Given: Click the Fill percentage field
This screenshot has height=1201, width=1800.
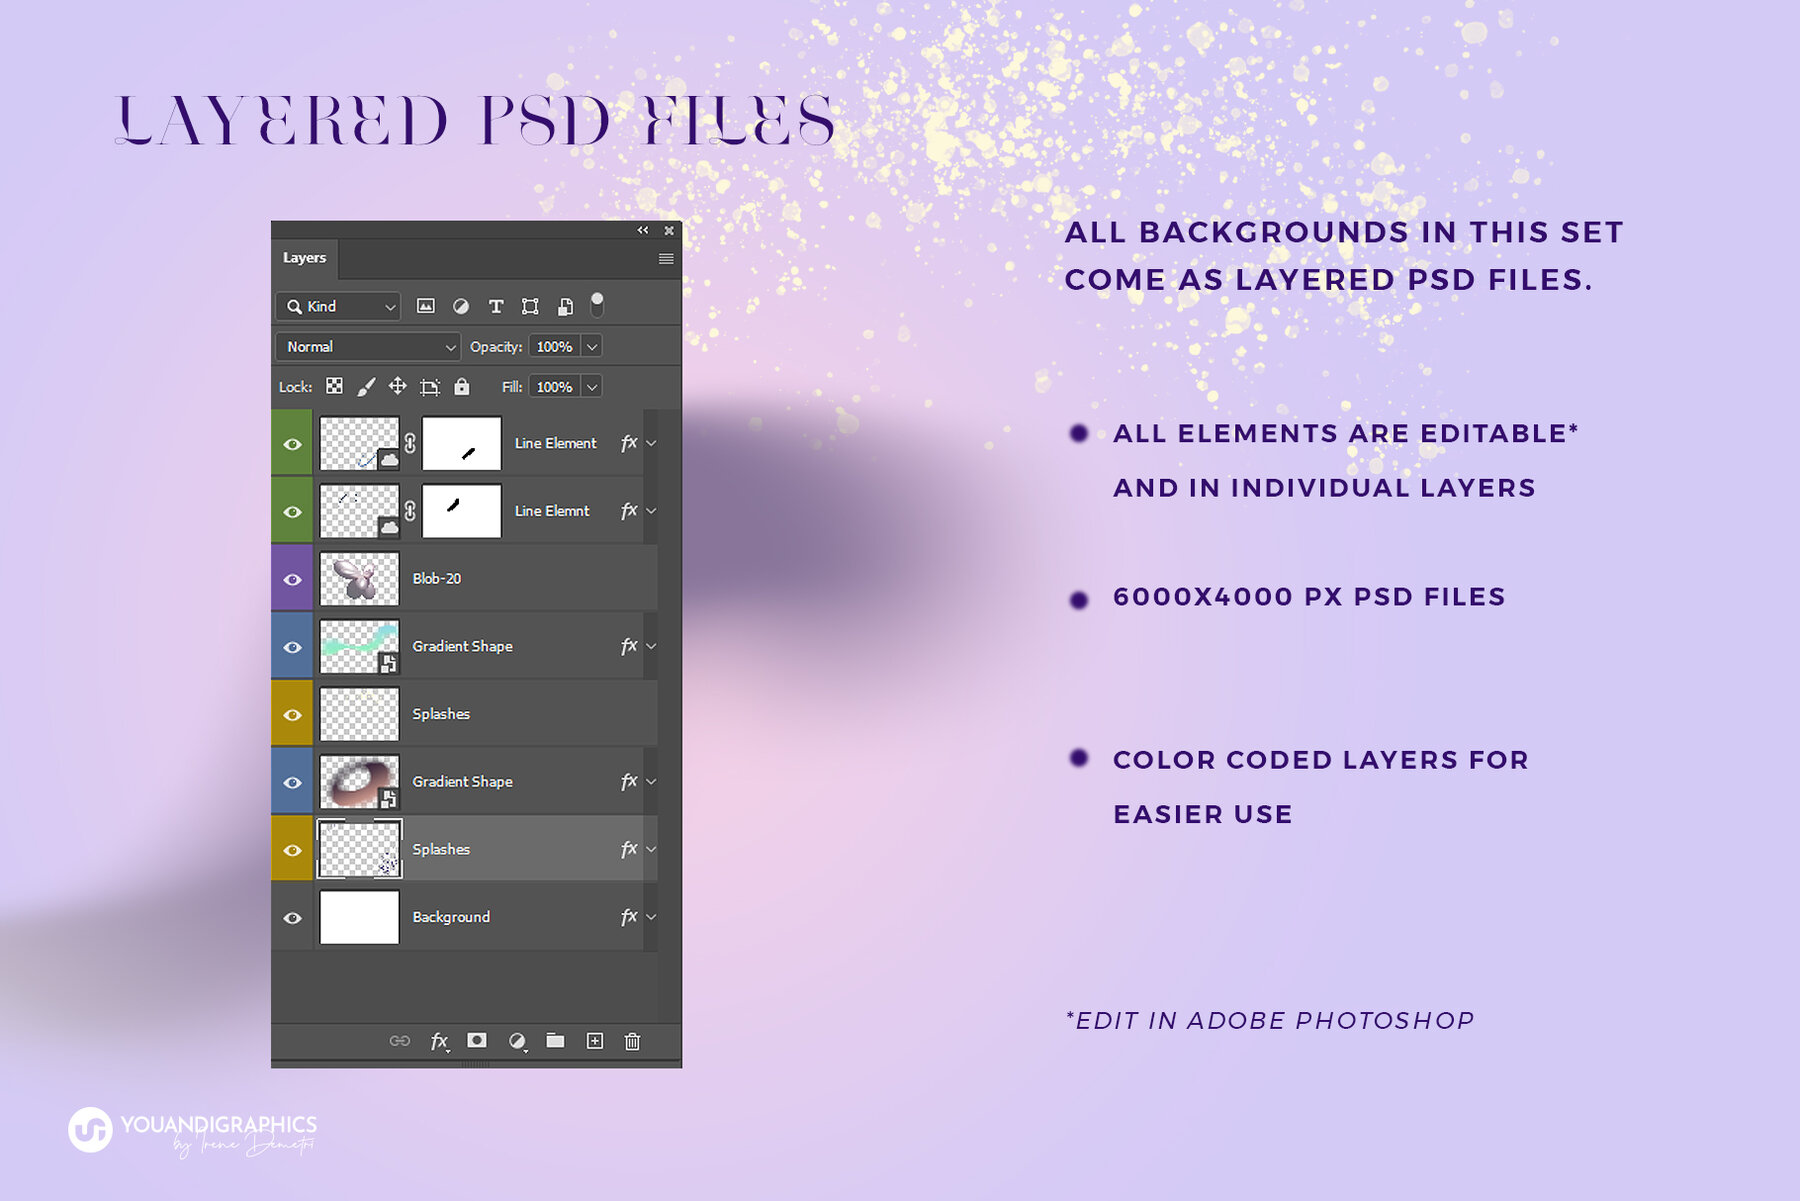Looking at the screenshot, I should click(x=554, y=387).
